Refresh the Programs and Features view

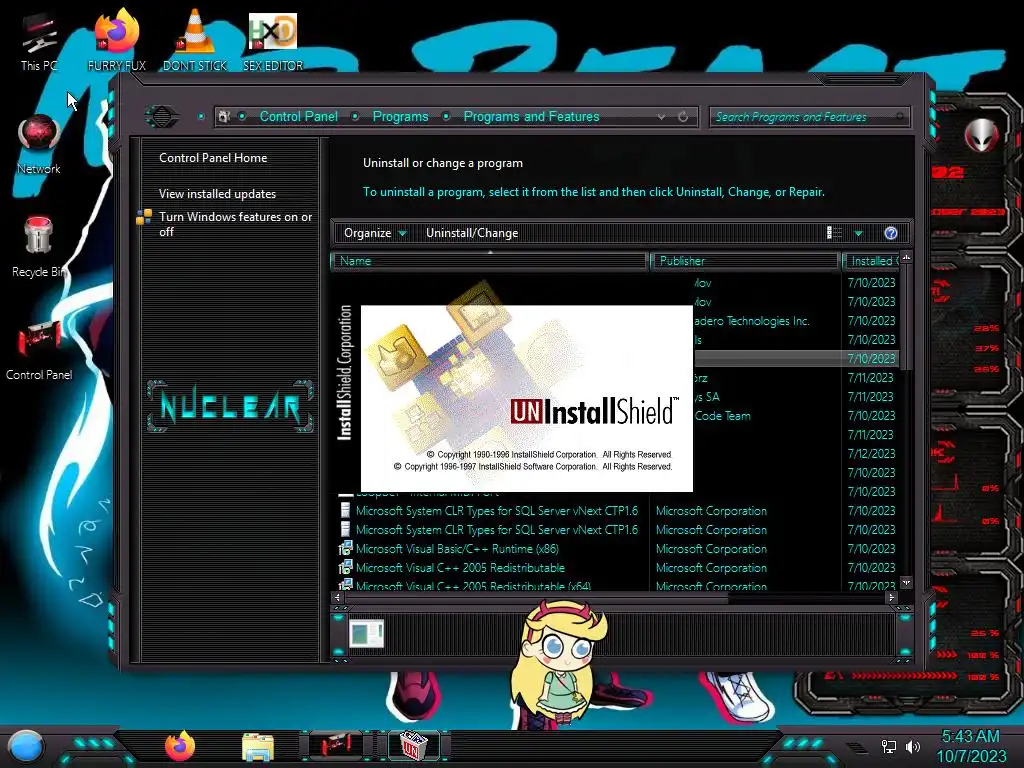[683, 117]
